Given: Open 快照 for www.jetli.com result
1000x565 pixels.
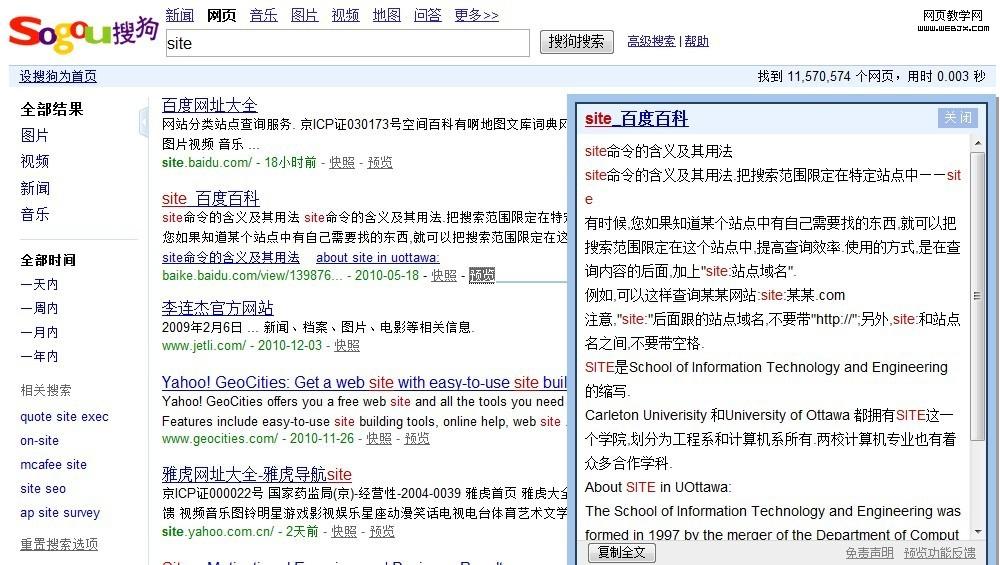Looking at the screenshot, I should point(347,346).
